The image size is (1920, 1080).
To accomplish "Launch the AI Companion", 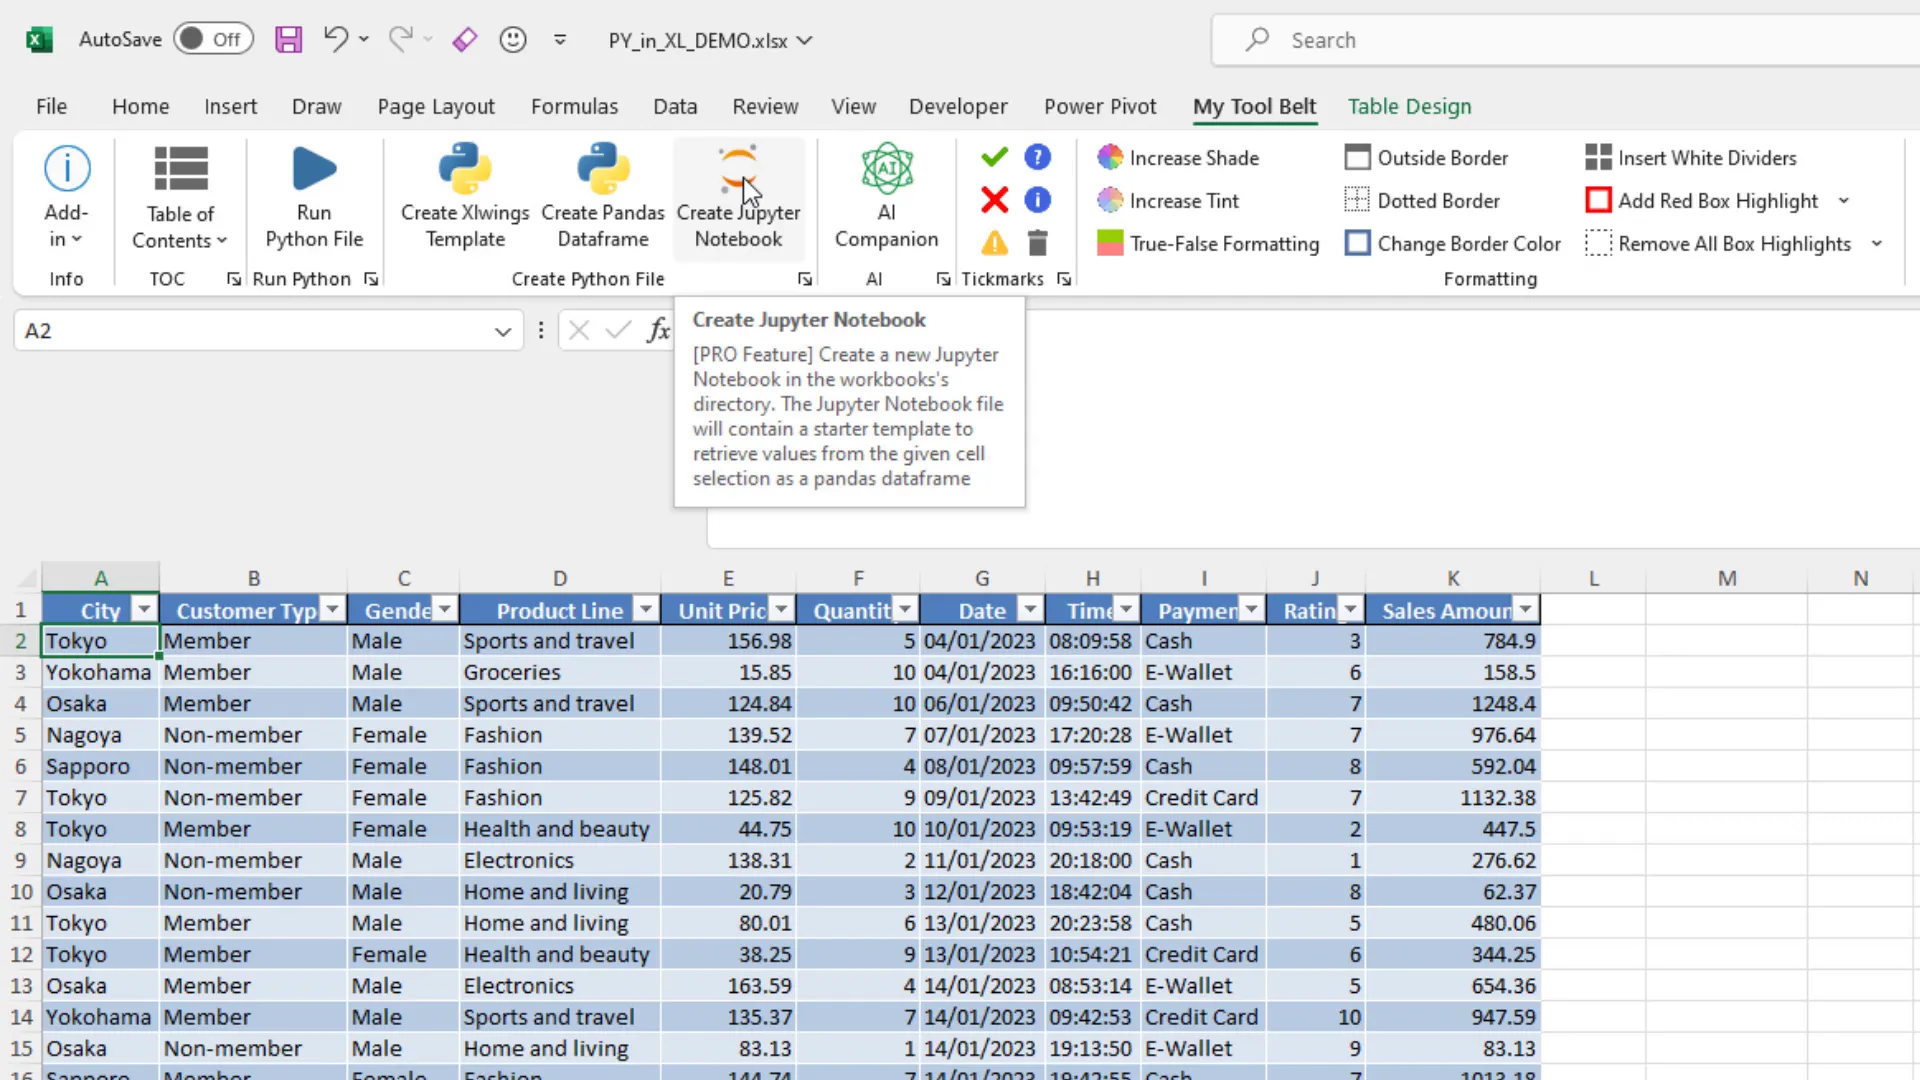I will pos(886,197).
